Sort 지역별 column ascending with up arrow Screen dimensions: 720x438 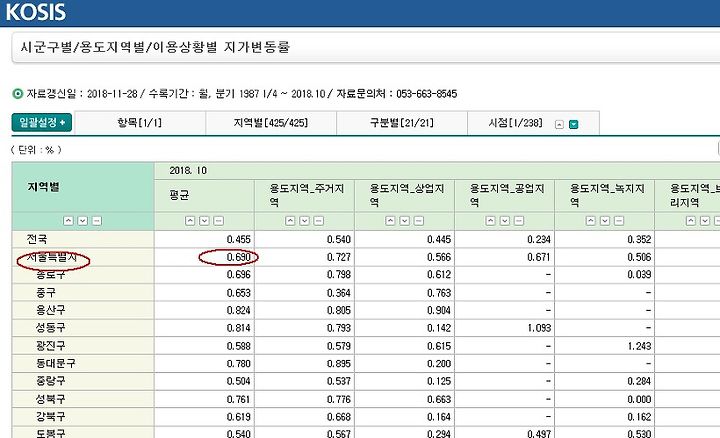click(68, 221)
